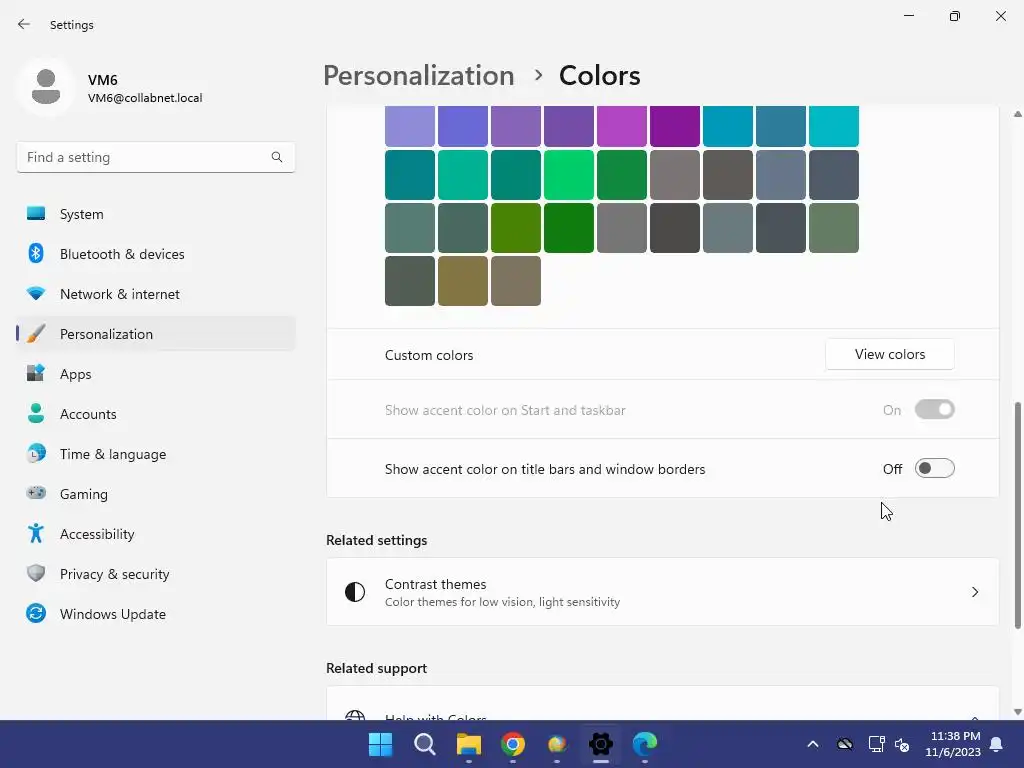The image size is (1024, 768).
Task: Click the cloud sync tray icon
Action: [x=844, y=744]
